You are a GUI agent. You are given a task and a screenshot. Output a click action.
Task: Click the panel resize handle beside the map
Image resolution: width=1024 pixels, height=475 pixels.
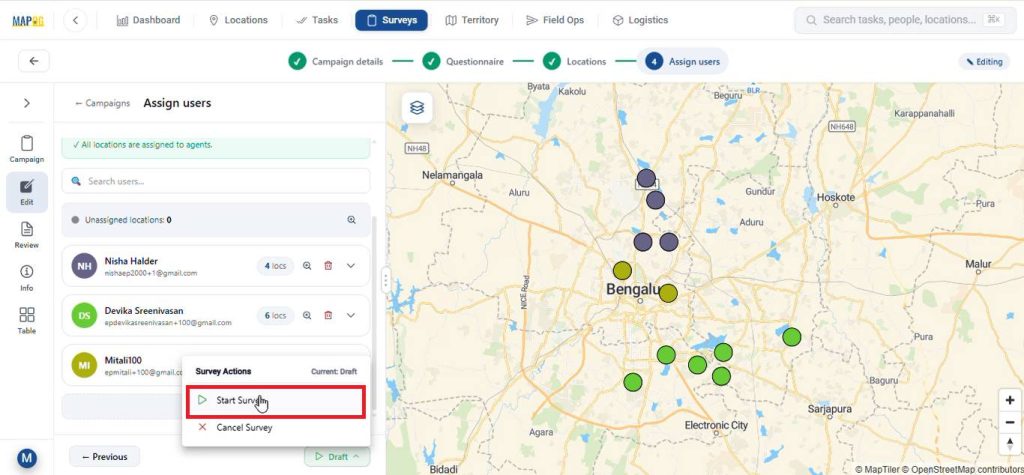click(385, 281)
